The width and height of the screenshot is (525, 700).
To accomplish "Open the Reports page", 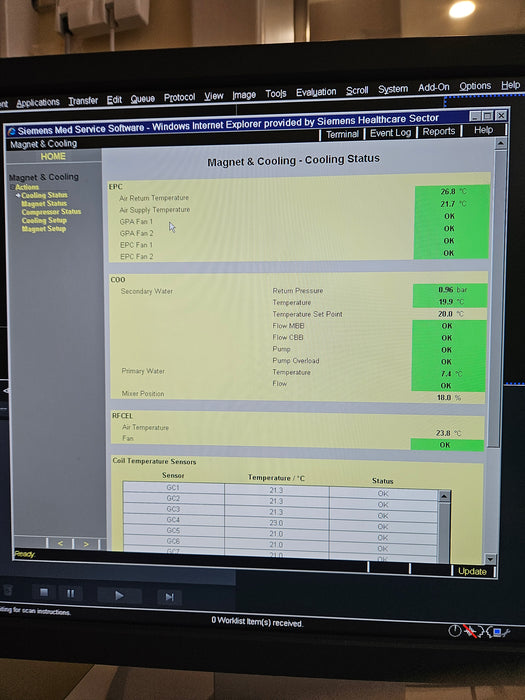I will tap(439, 131).
